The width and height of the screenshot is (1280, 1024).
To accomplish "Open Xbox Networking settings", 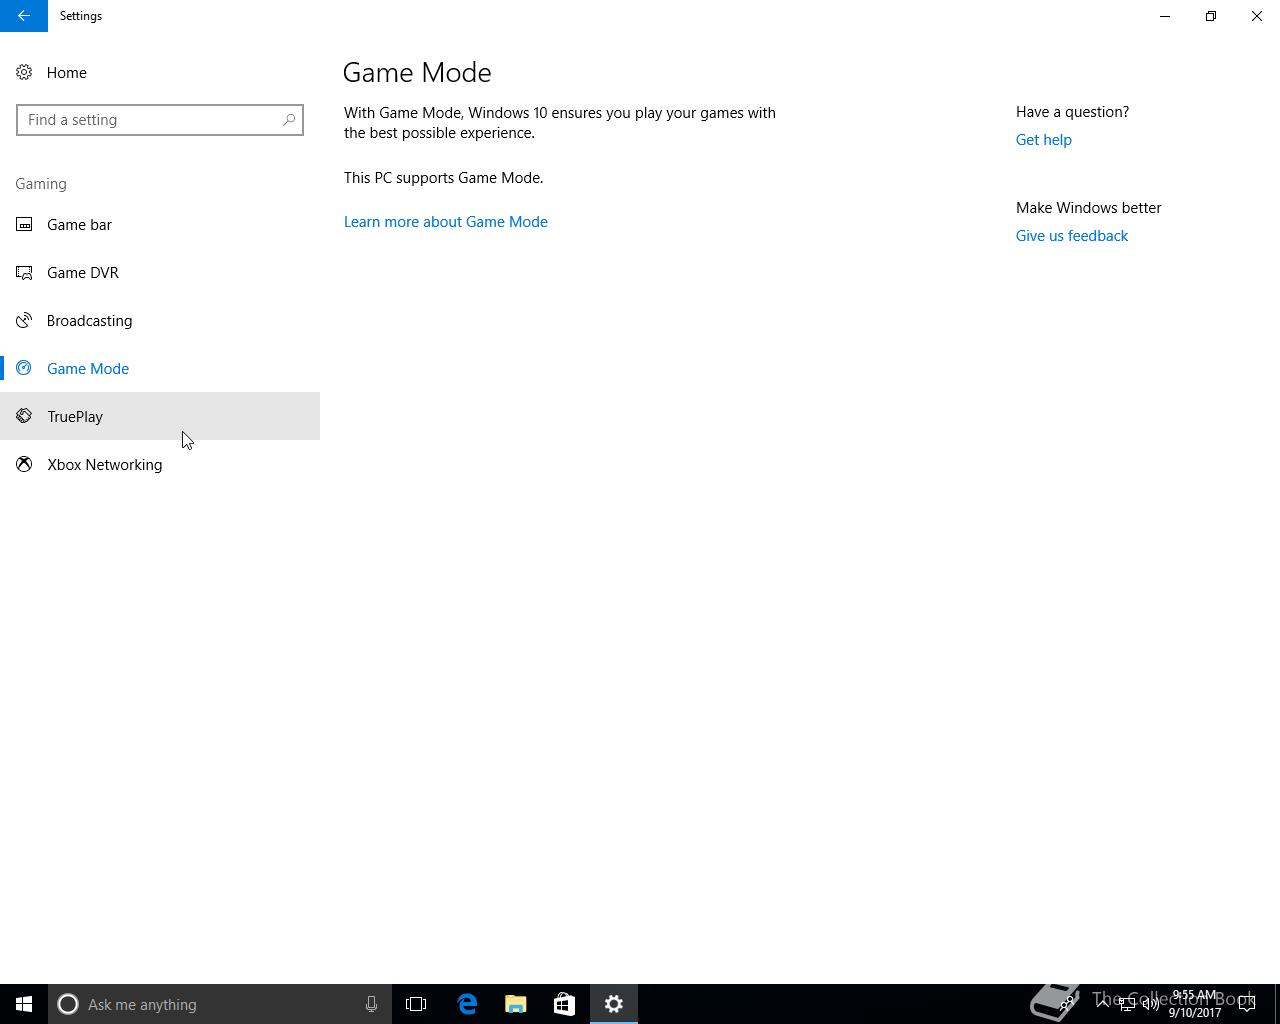I will point(160,464).
